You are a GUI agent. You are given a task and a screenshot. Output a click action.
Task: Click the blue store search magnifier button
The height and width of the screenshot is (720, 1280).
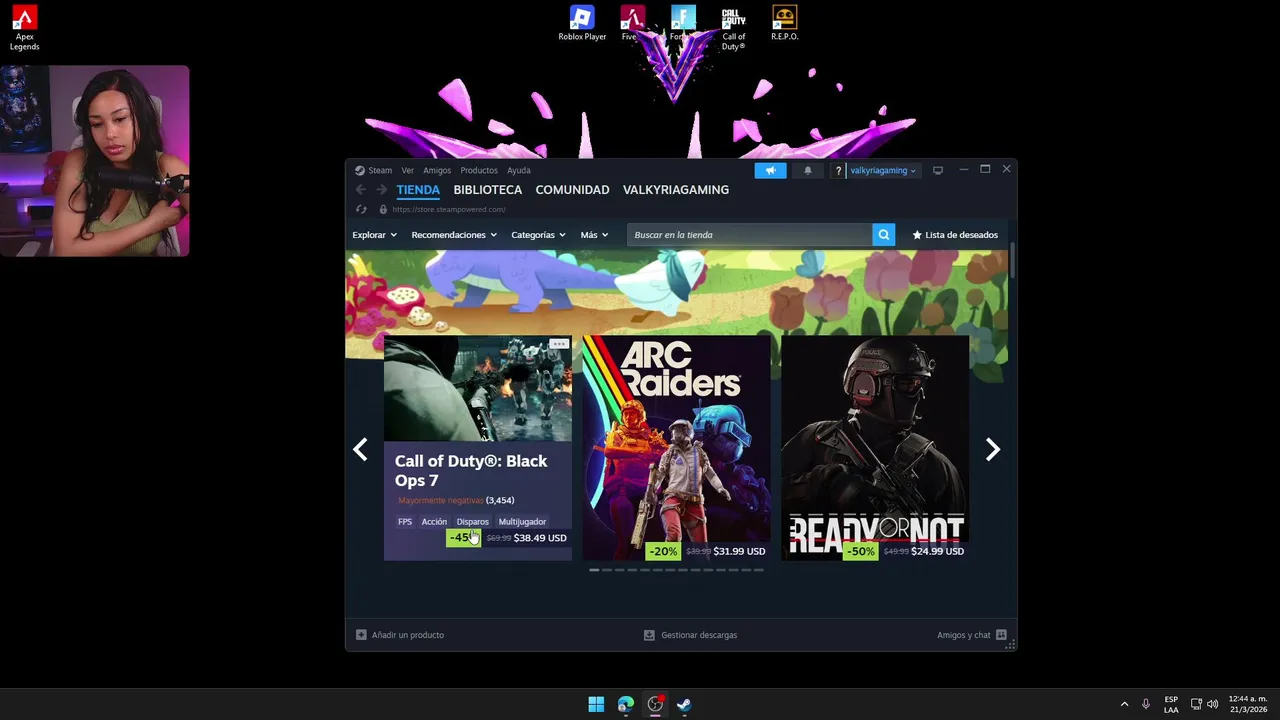883,235
